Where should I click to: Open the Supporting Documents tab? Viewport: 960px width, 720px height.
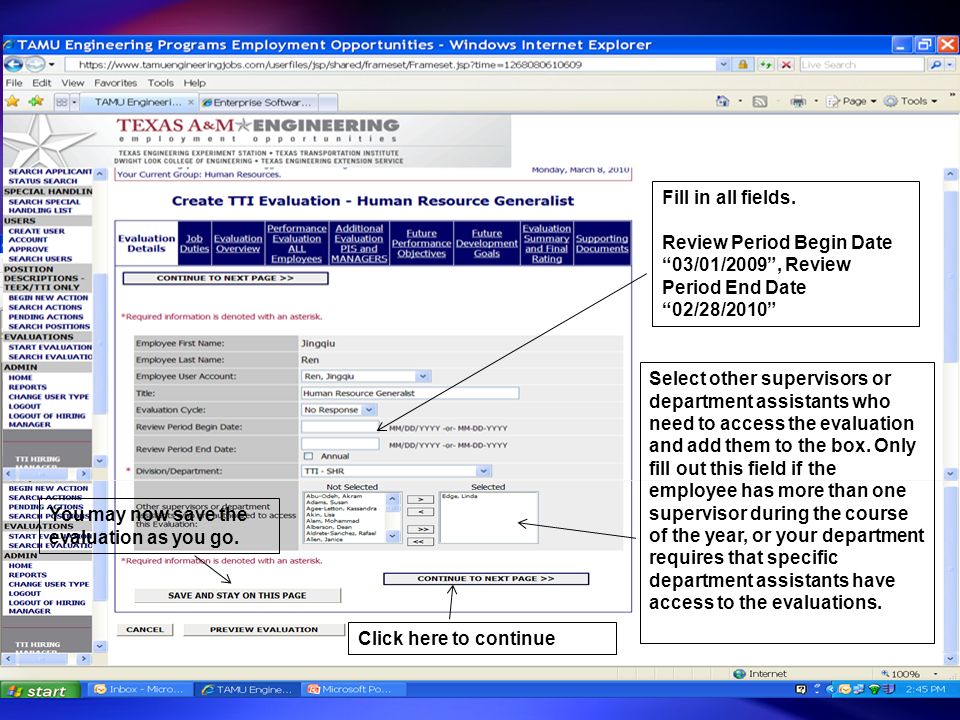pos(602,243)
